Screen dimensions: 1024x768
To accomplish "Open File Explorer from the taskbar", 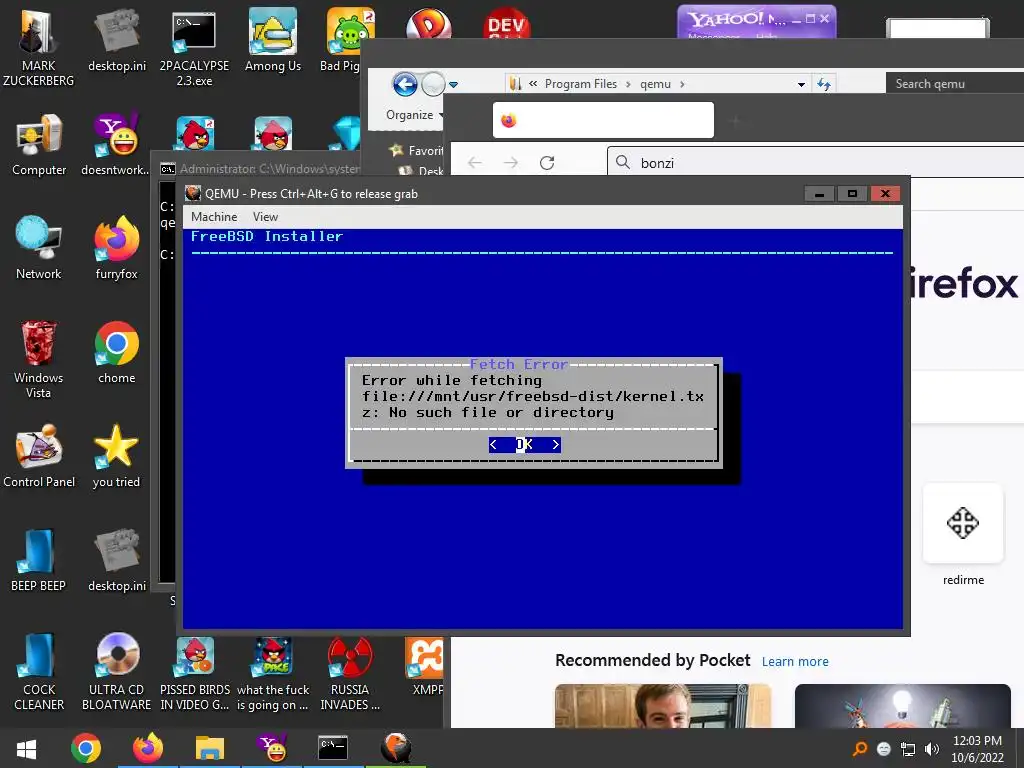I will (209, 748).
